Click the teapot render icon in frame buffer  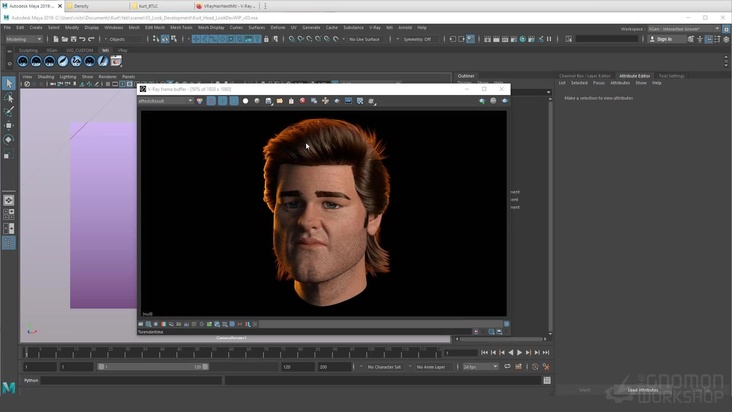coord(505,101)
